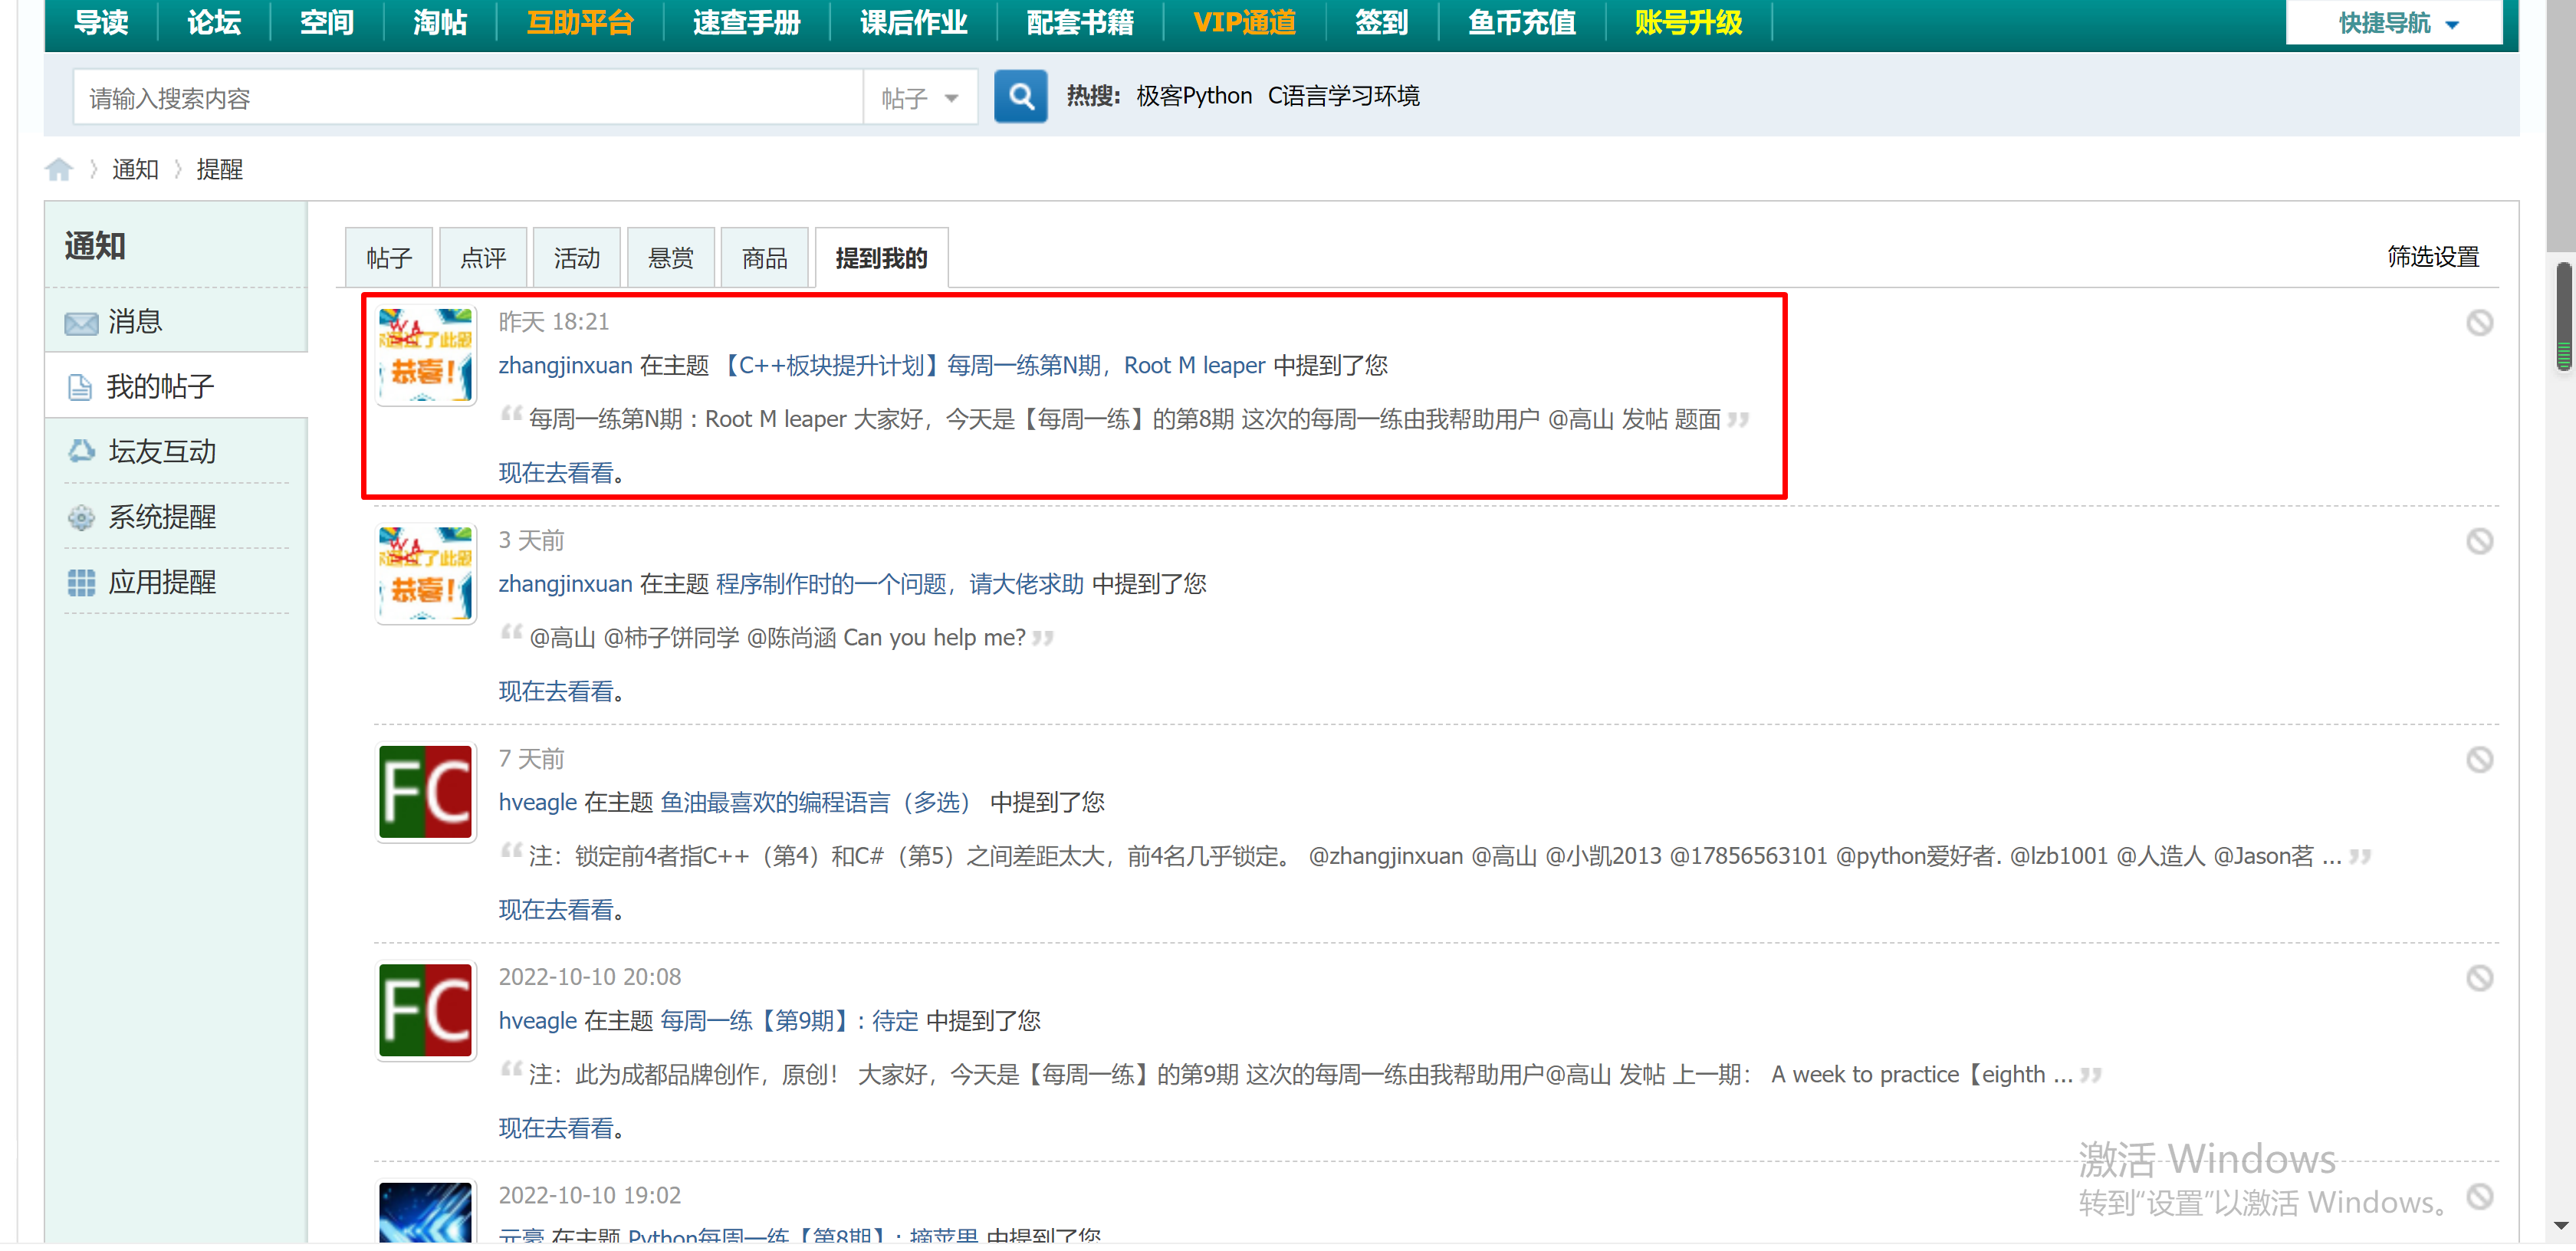This screenshot has width=2576, height=1251.
Task: Open topic 程序制作时的一个问题，请大佬求助
Action: pyautogui.click(x=899, y=584)
